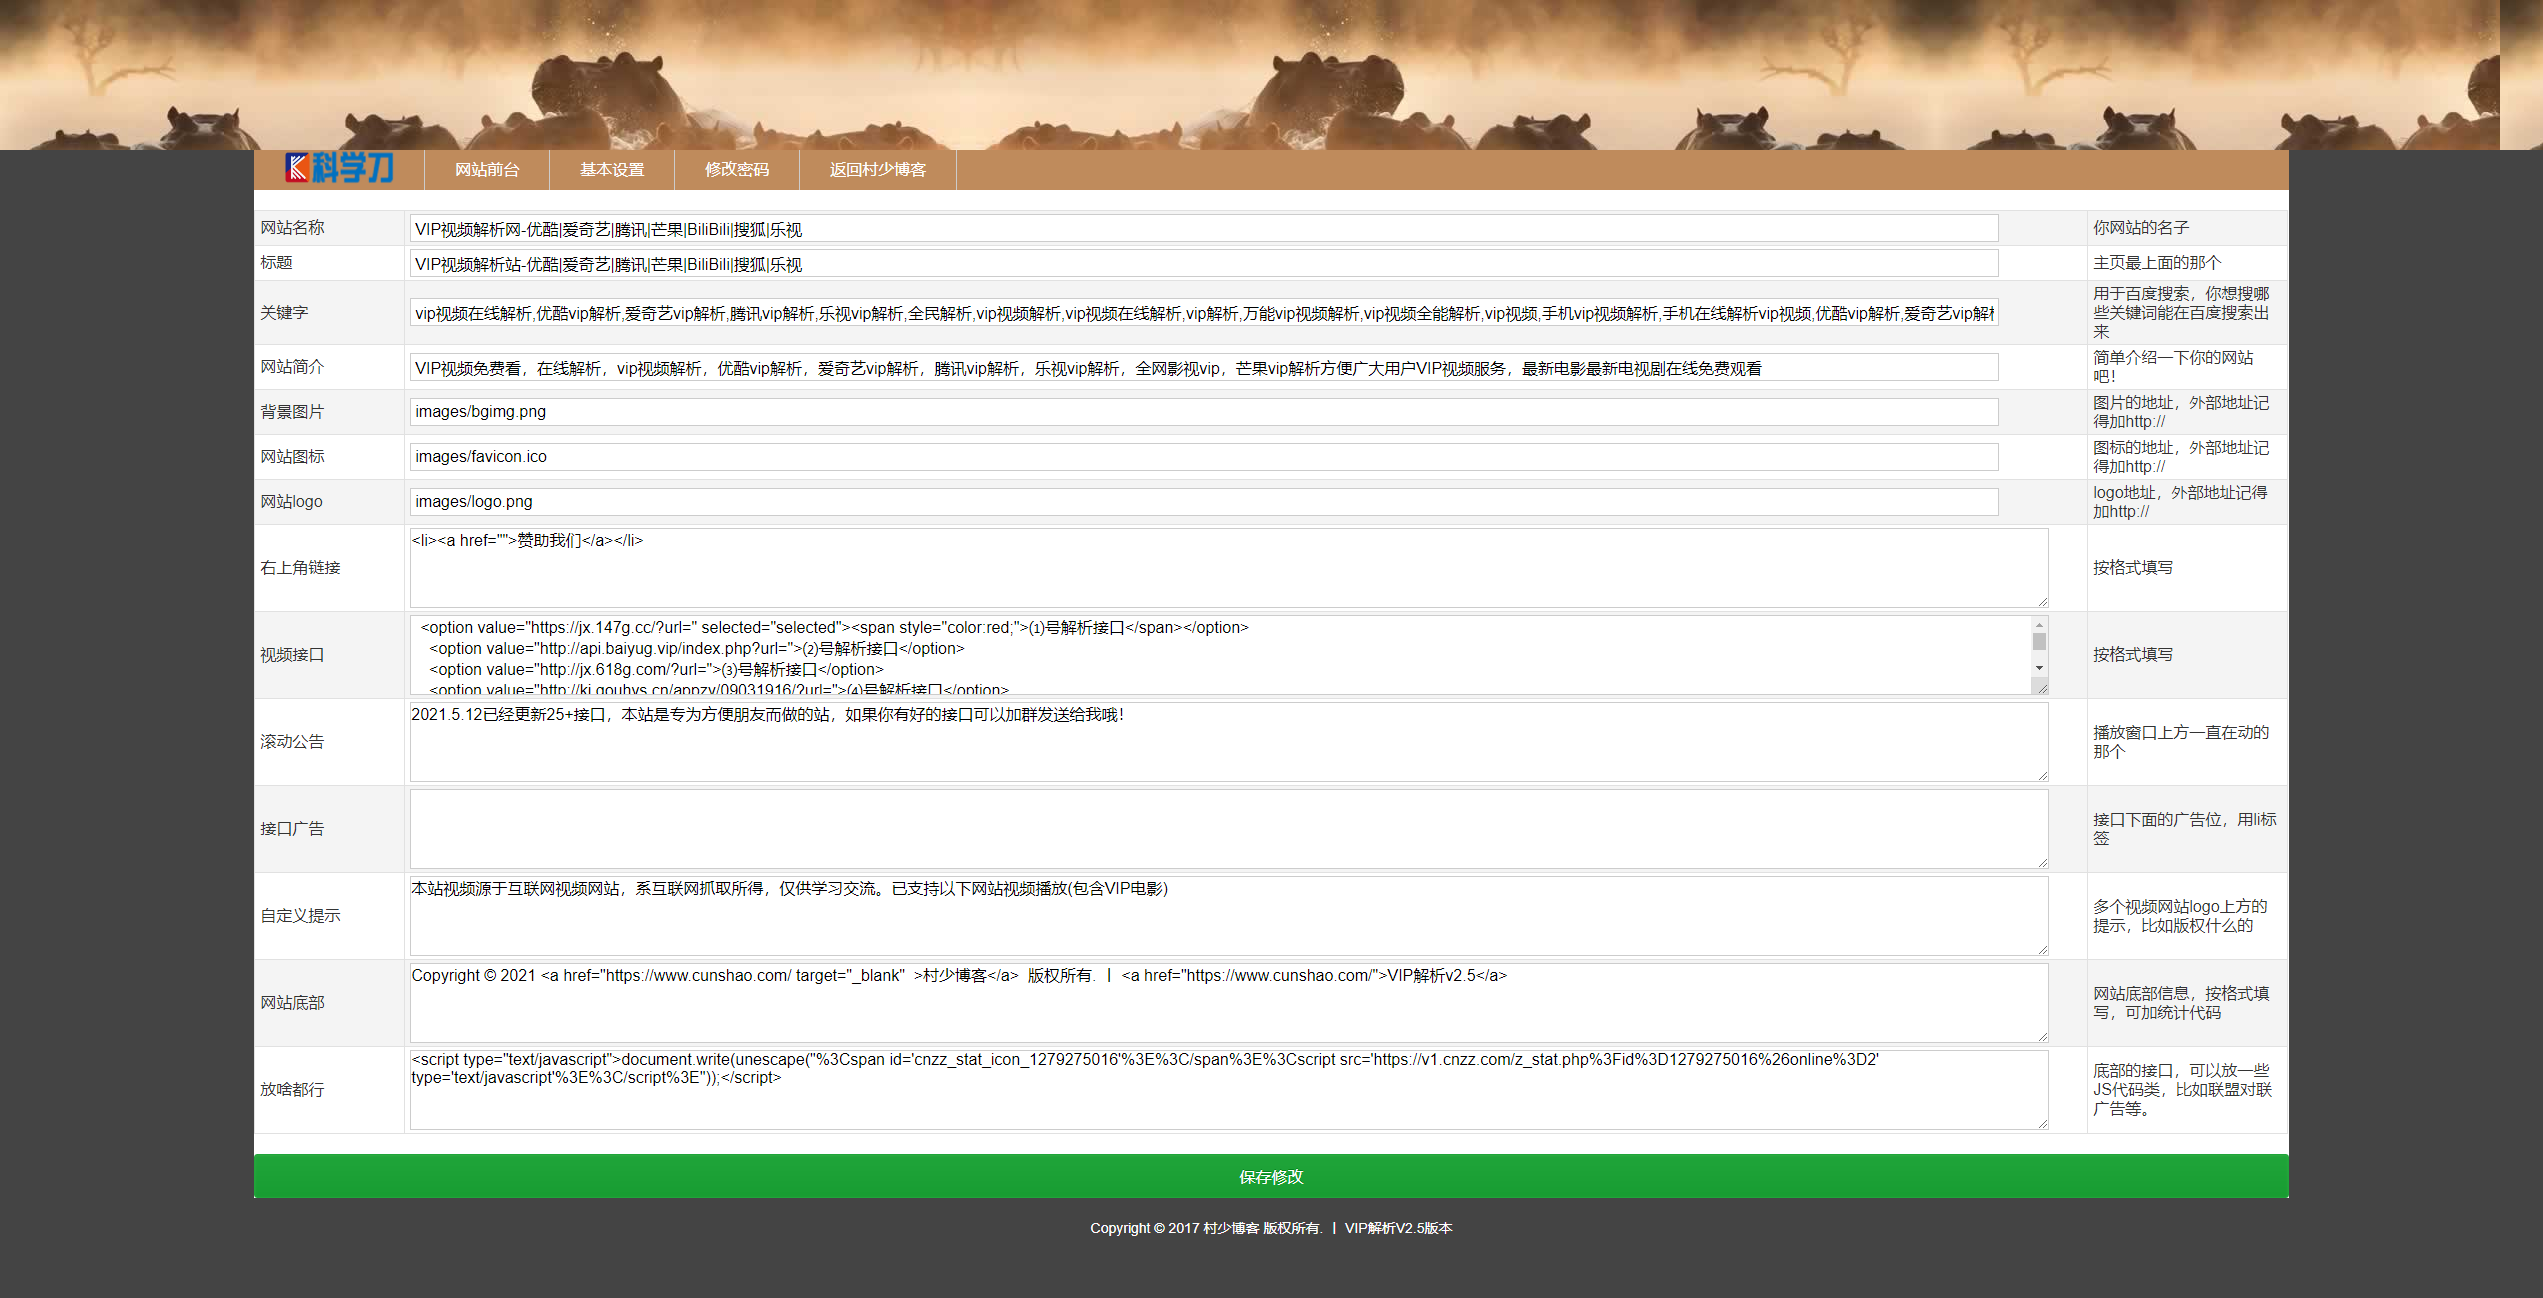The height and width of the screenshot is (1298, 2543).
Task: Click resize handle of 接口广告 textarea
Action: [2042, 862]
